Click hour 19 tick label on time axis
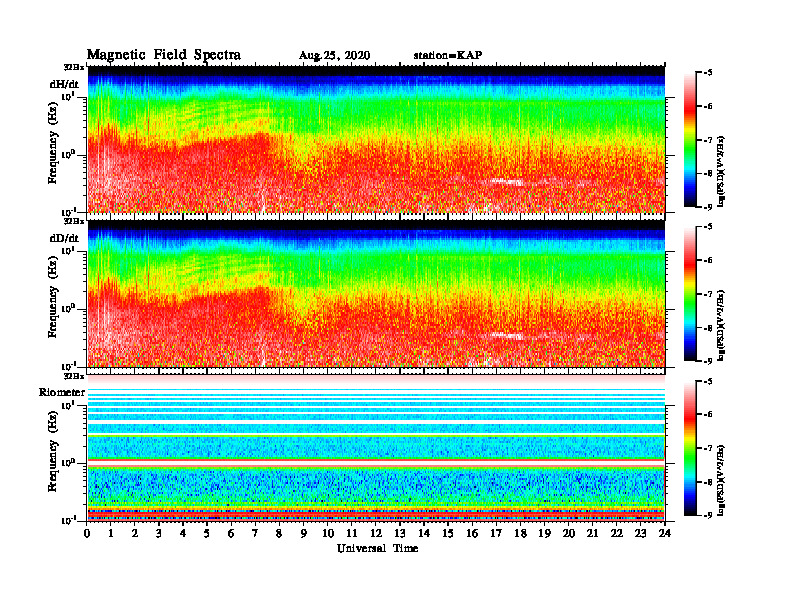 (544, 533)
